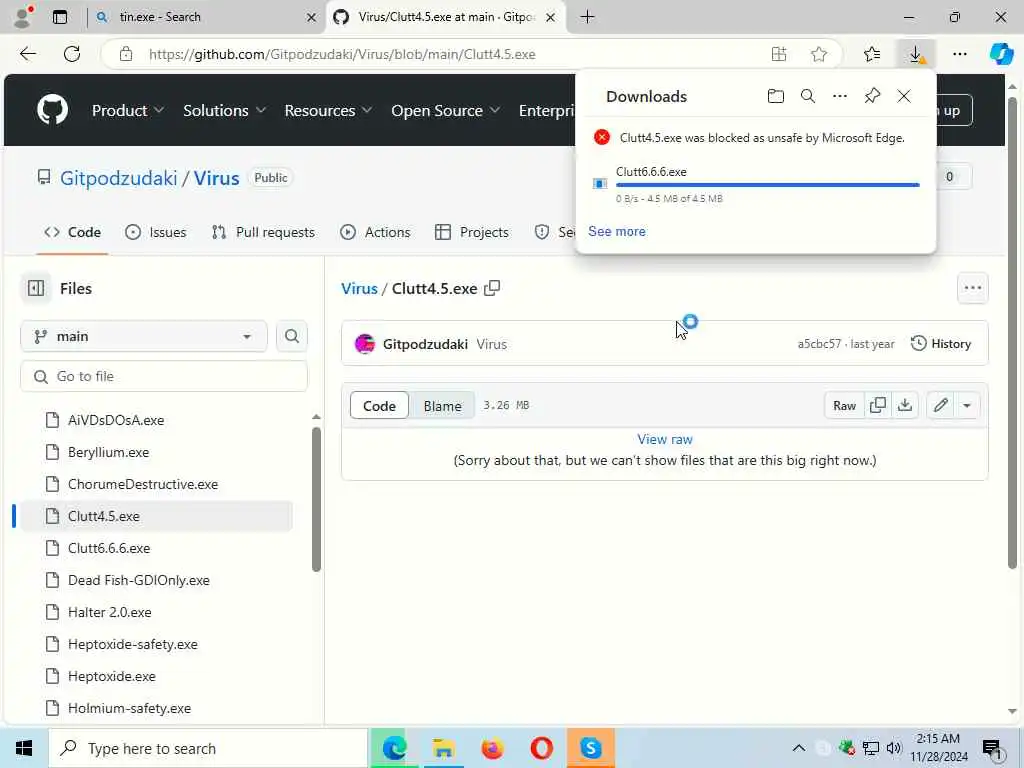The image size is (1024, 768).
Task: Download raw file icon
Action: (x=904, y=406)
